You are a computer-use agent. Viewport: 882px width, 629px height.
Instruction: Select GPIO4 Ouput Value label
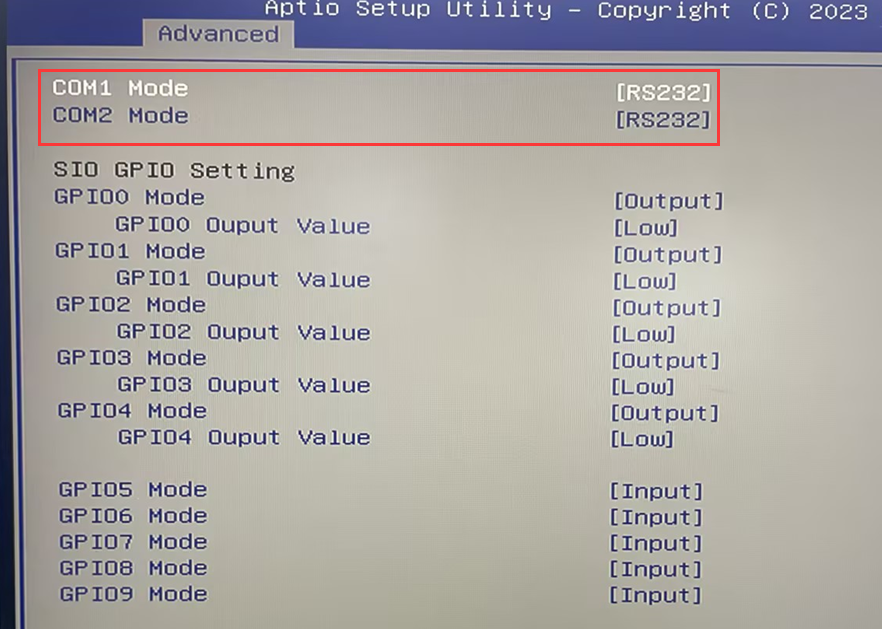[244, 437]
